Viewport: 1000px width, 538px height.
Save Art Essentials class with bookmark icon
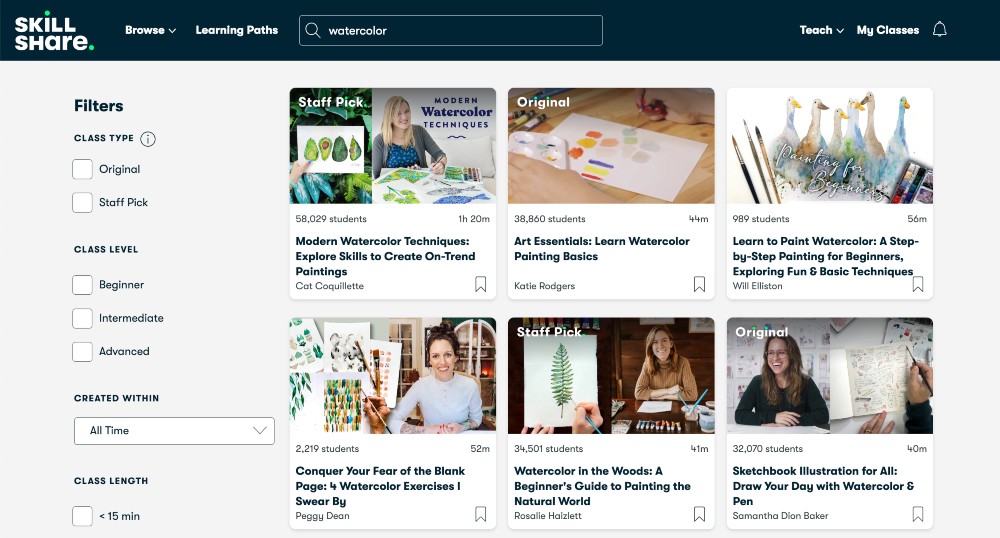699,285
